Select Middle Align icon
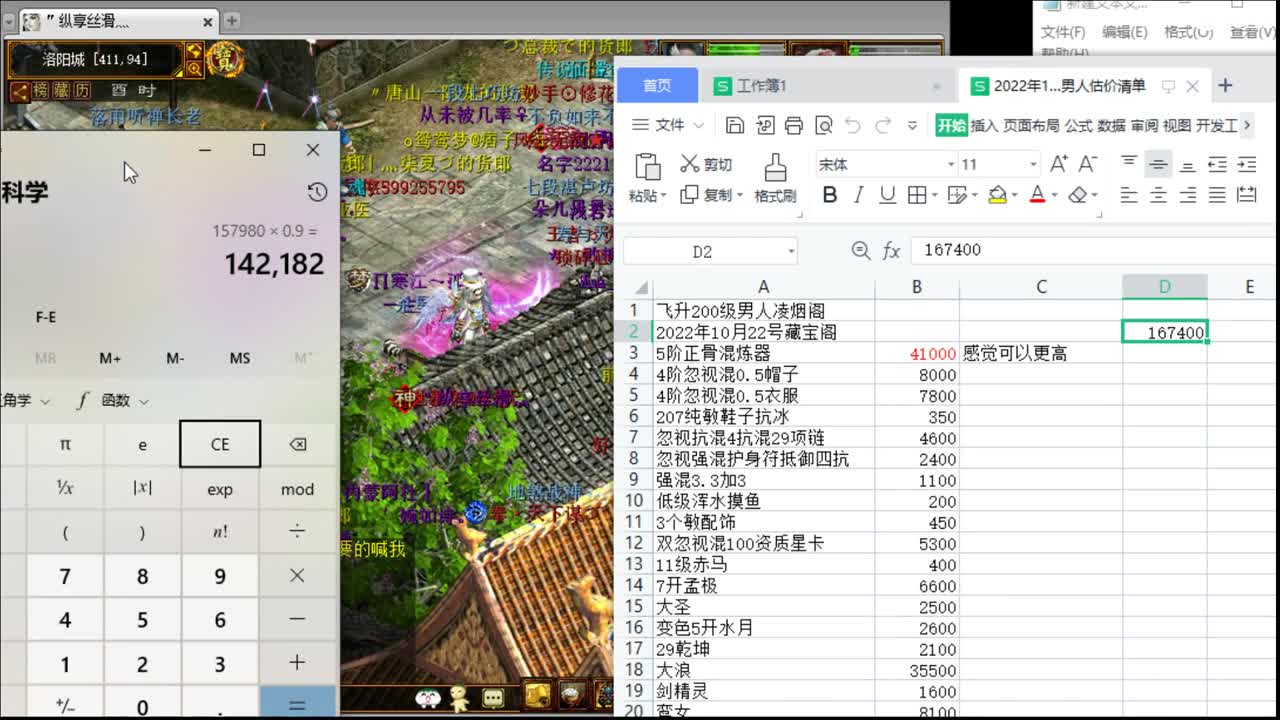Viewport: 1280px width, 720px height. tap(1158, 164)
